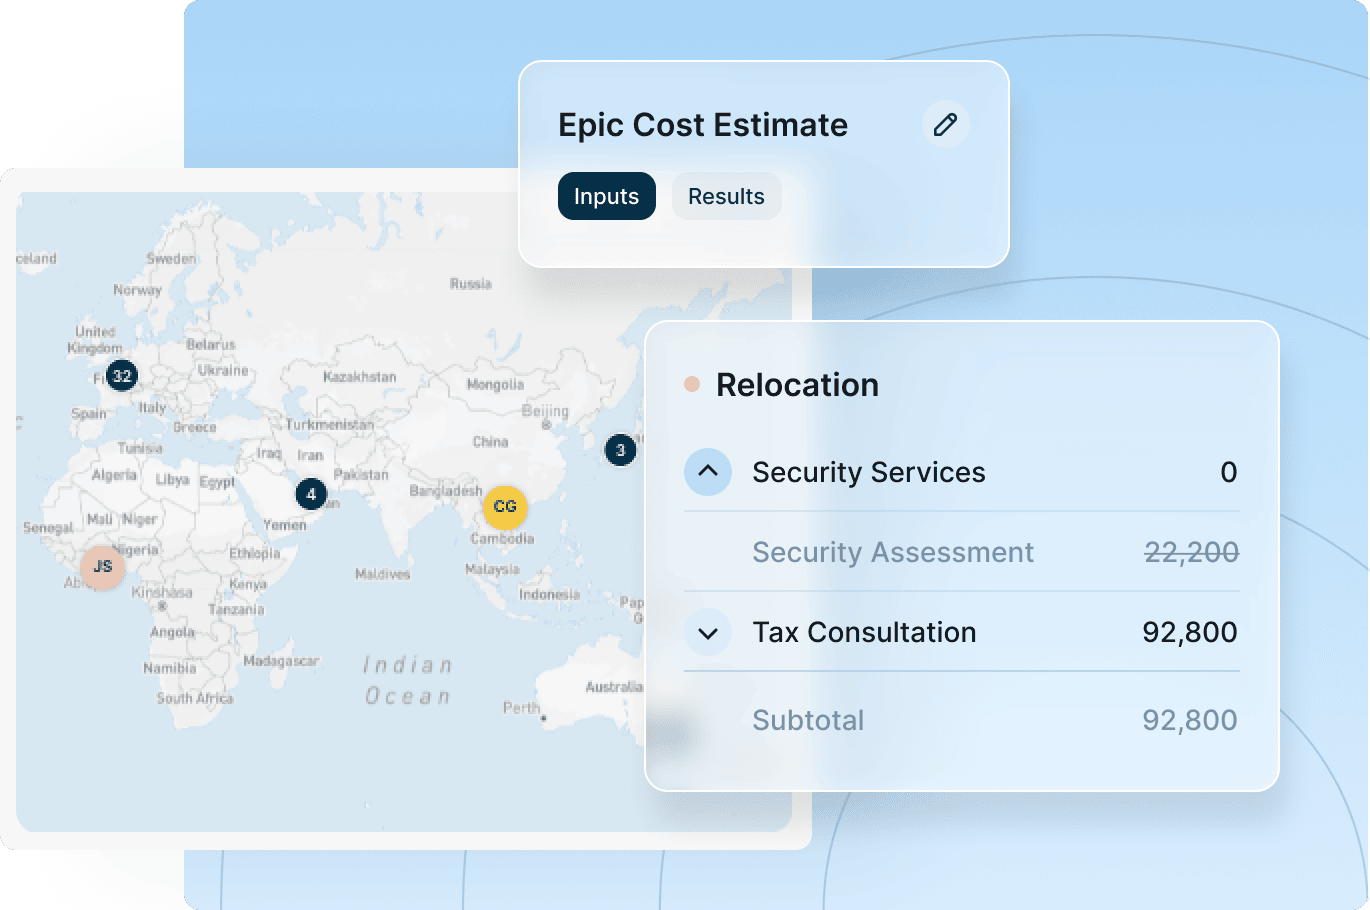Select the JS avatar marker on map
1370x910 pixels.
click(x=102, y=567)
